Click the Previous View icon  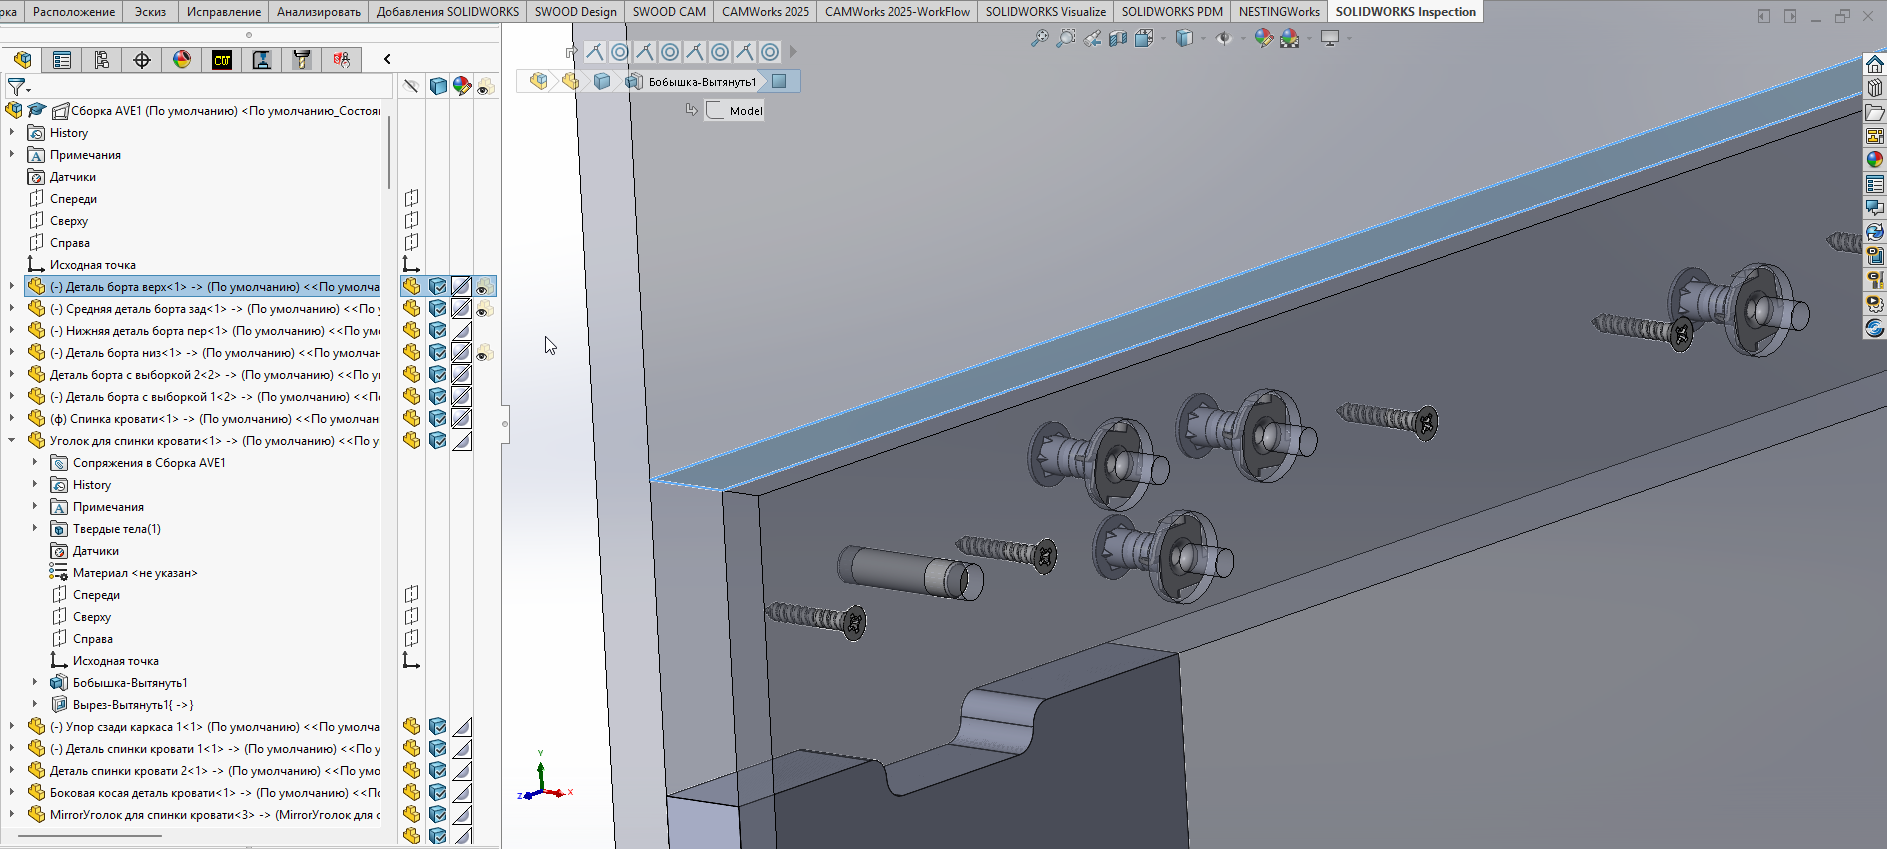[1092, 38]
